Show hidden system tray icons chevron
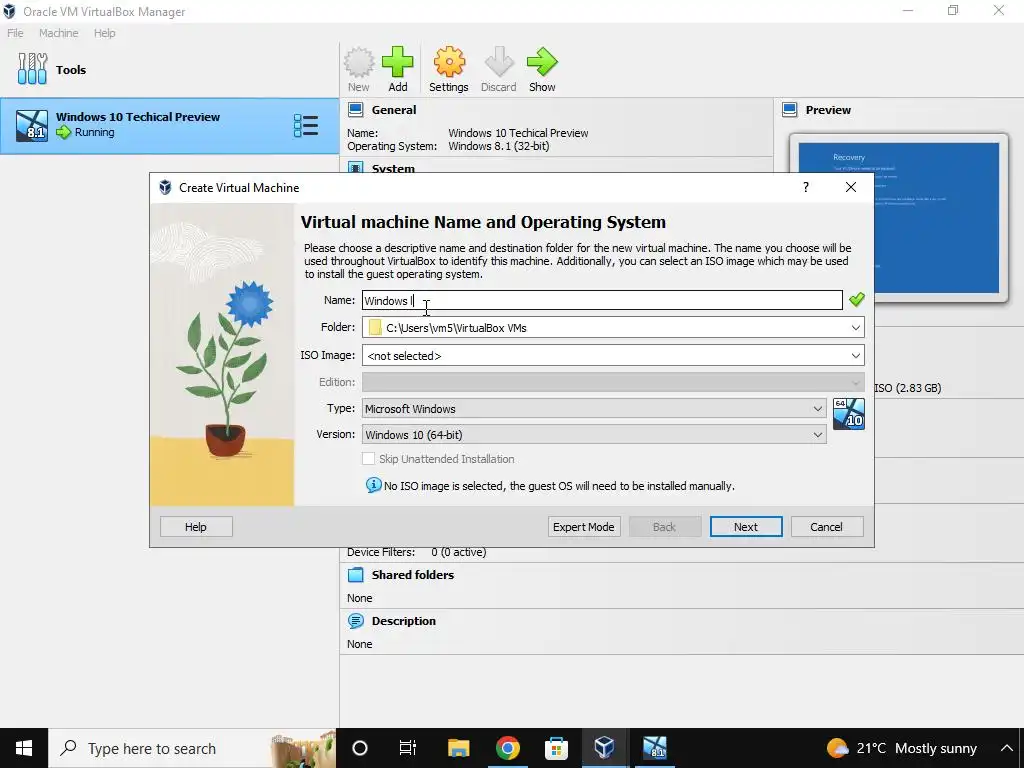This screenshot has height=768, width=1024. tap(1006, 748)
